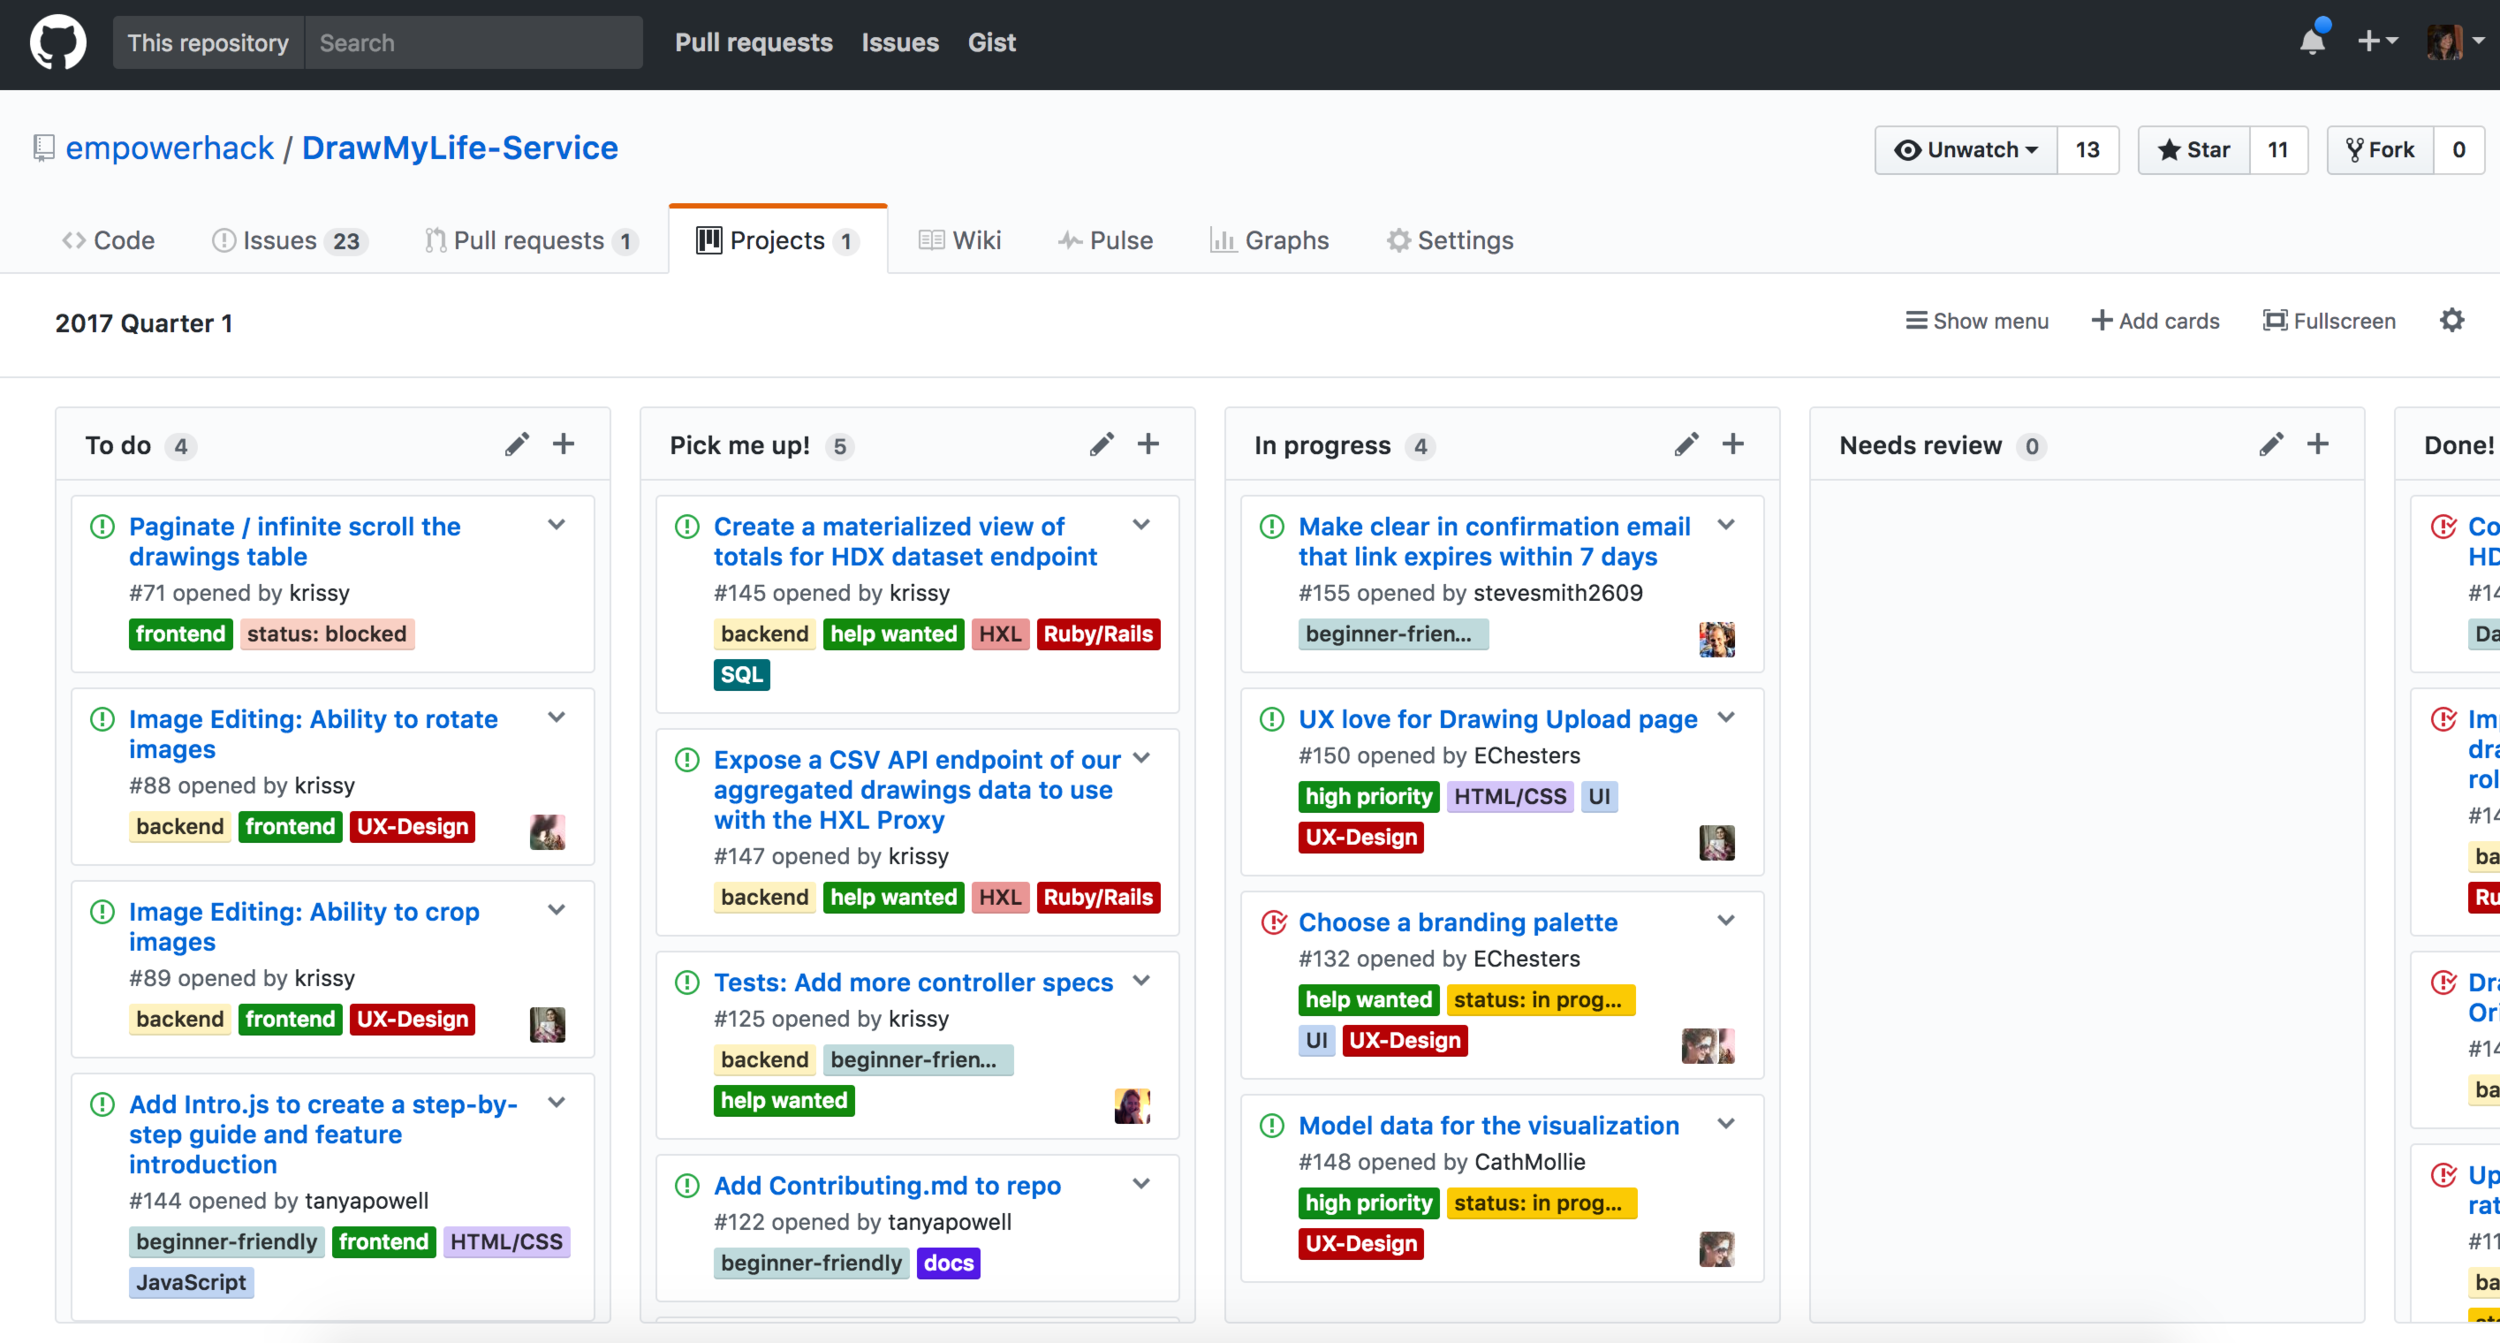Edit the To do column name
Viewport: 2500px width, 1343px height.
click(516, 445)
